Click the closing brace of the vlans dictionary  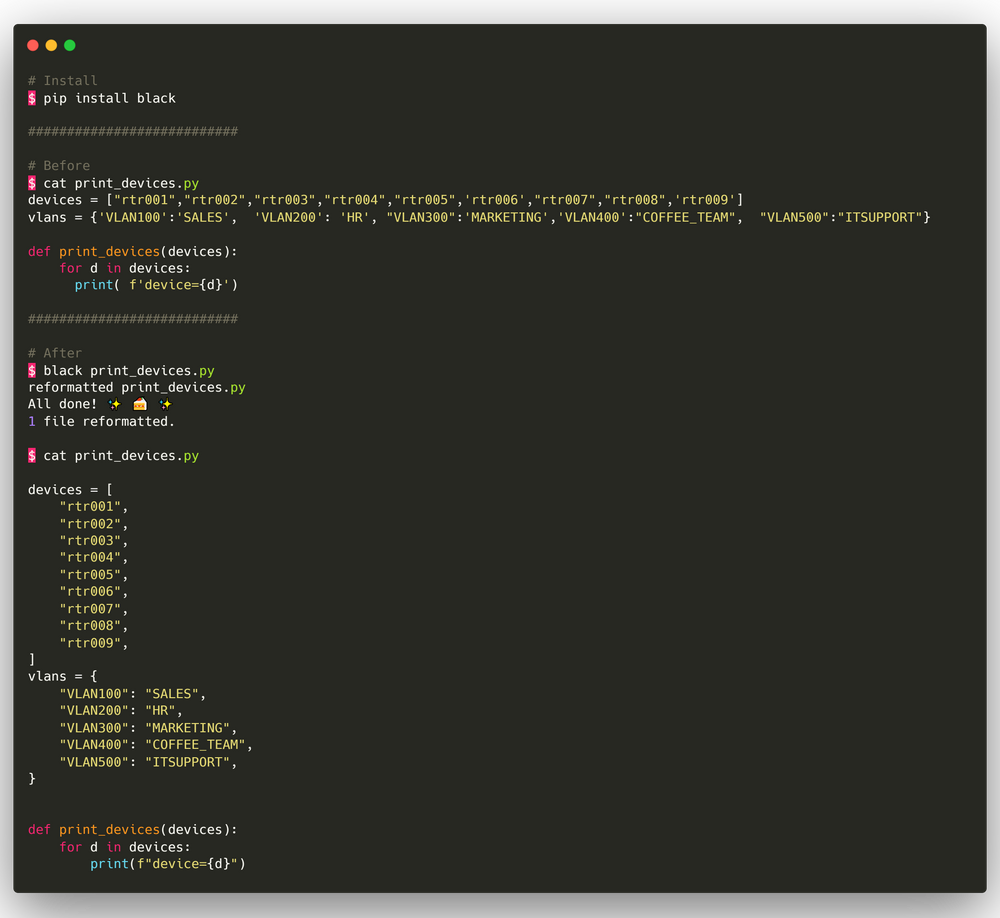31,778
